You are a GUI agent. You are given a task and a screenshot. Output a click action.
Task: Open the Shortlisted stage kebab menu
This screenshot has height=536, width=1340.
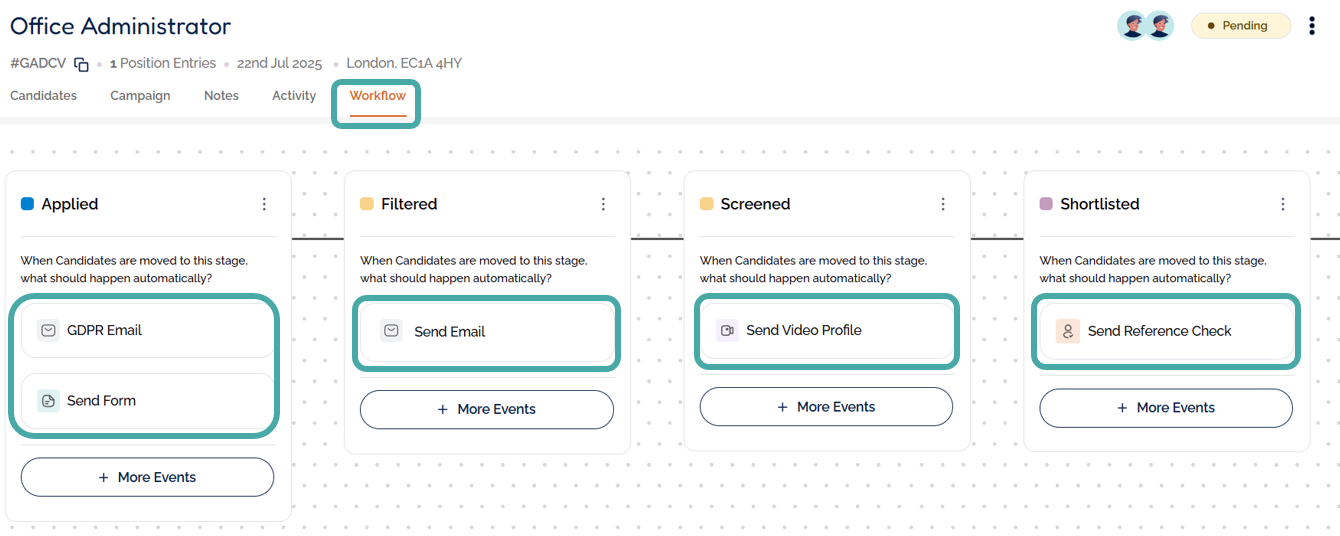pos(1283,204)
